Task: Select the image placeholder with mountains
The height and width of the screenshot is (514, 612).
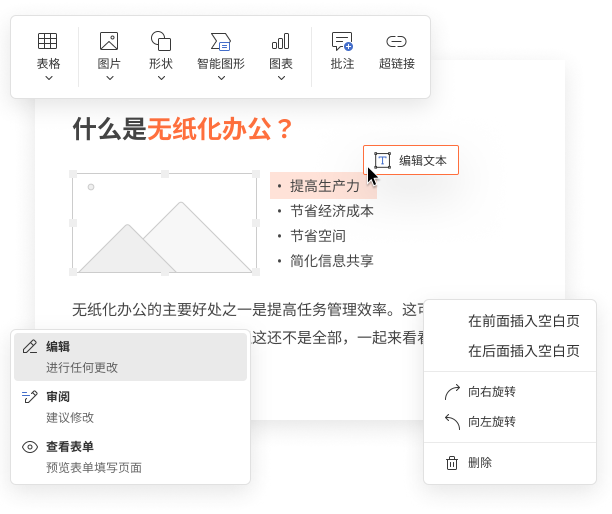Action: click(x=164, y=223)
